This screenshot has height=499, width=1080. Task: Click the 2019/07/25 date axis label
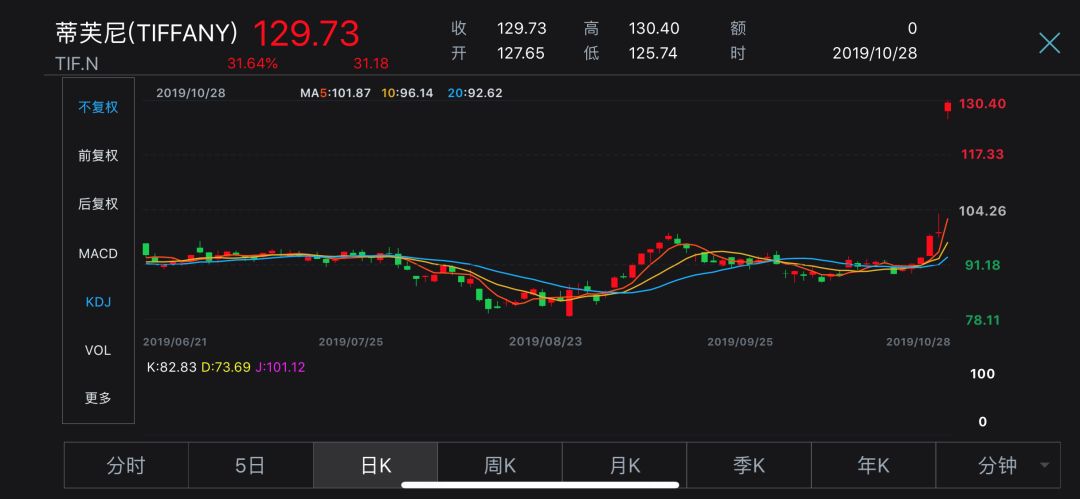pos(351,341)
